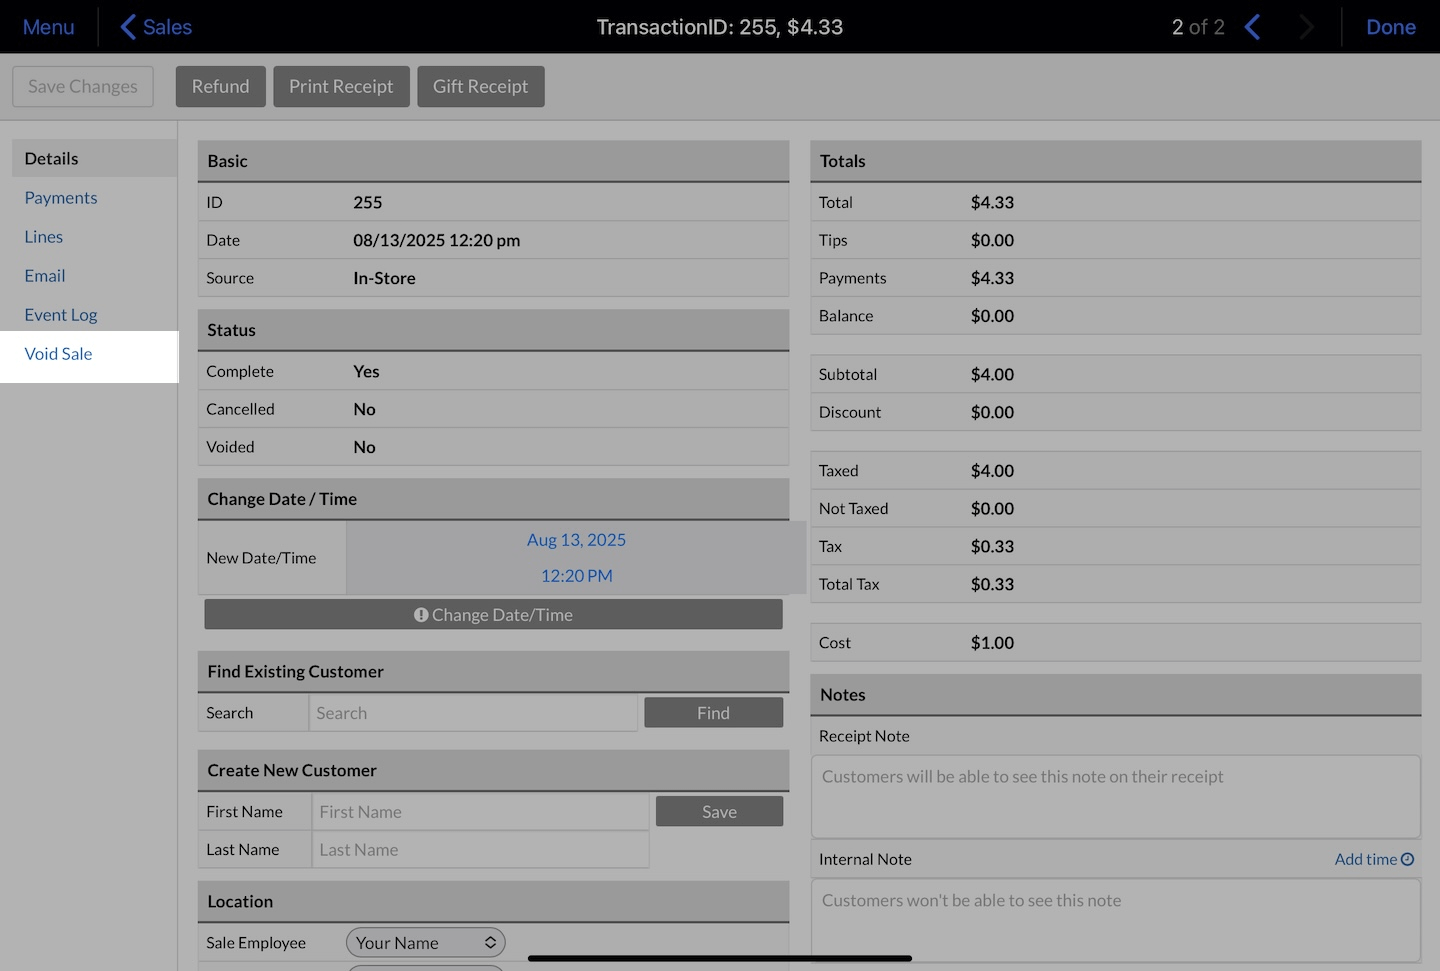Click the Gift Receipt button
The image size is (1440, 971).
pyautogui.click(x=480, y=87)
